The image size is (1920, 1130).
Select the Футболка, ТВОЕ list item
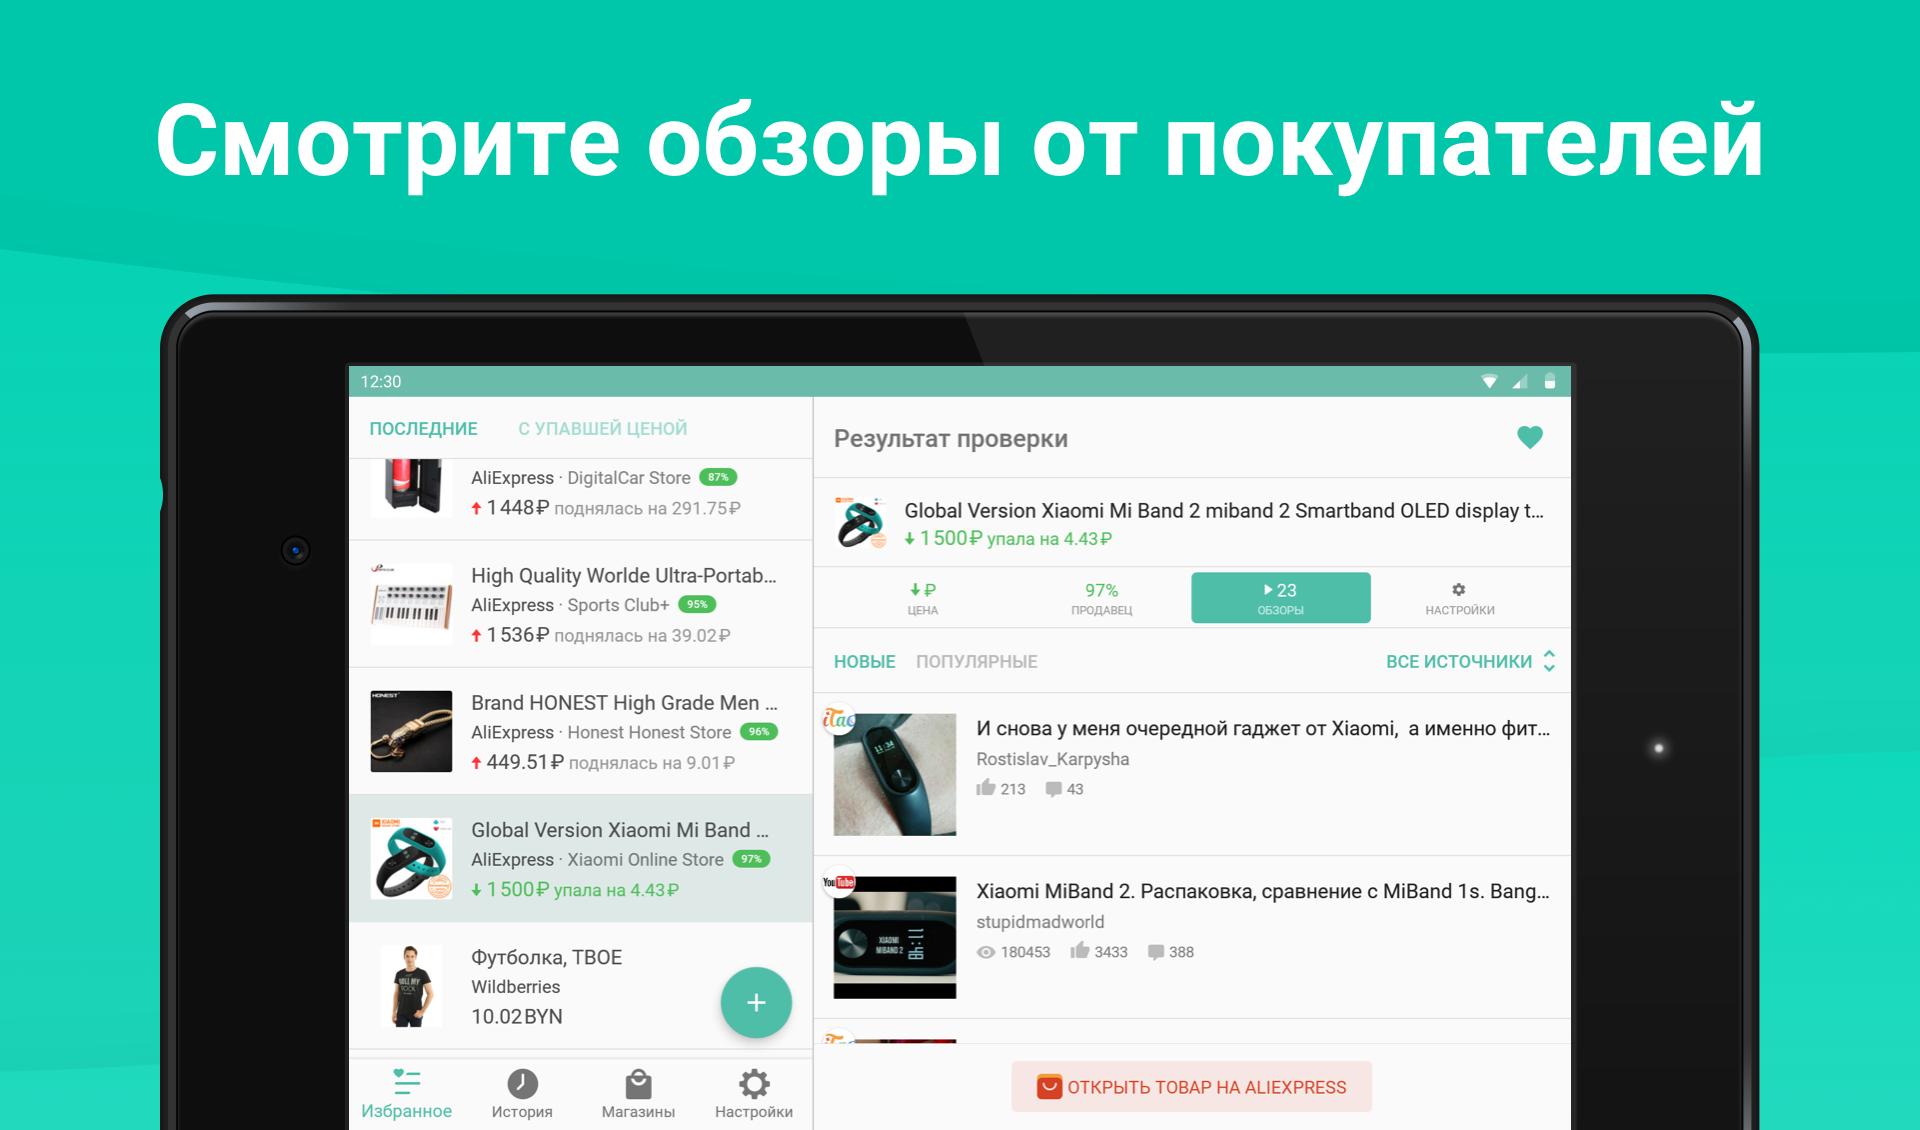[580, 986]
